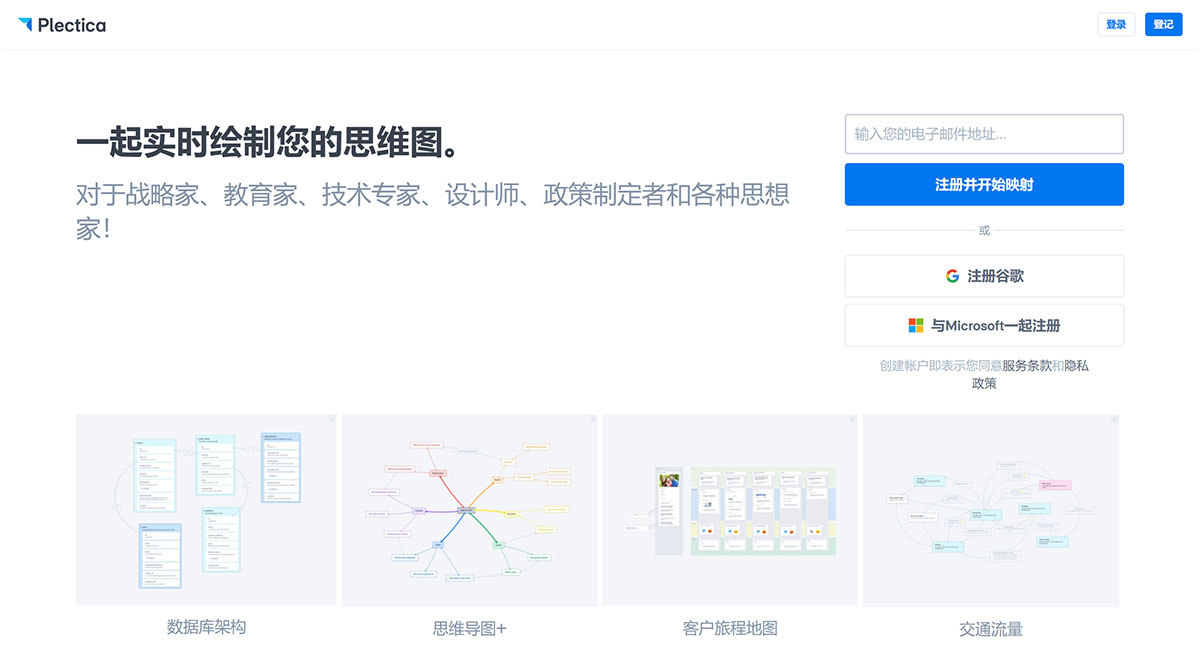Image resolution: width=1200 pixels, height=672 pixels.
Task: Select the 客户旅程地图 caption label
Action: 729,628
